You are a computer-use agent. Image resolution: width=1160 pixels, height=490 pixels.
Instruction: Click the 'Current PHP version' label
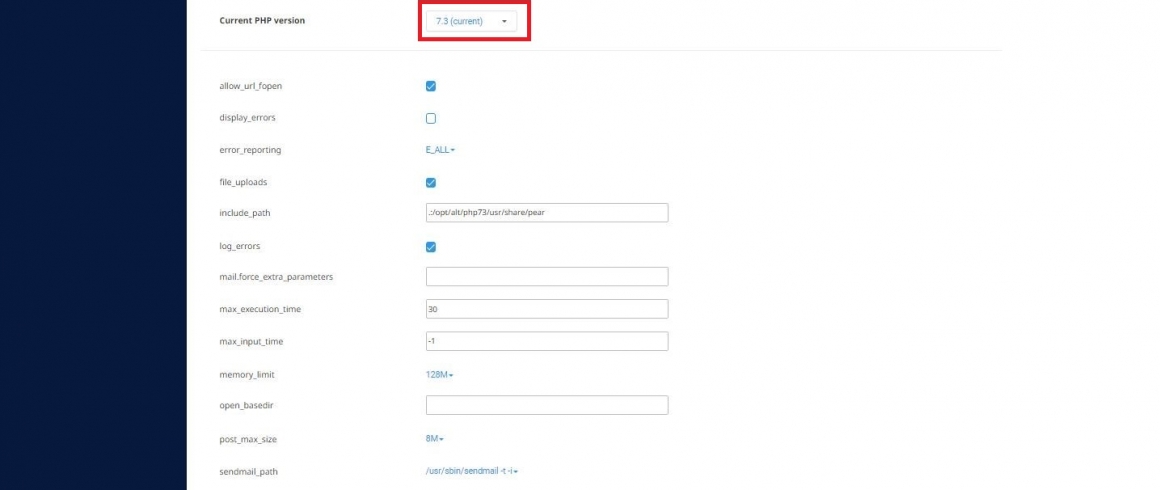tap(262, 21)
